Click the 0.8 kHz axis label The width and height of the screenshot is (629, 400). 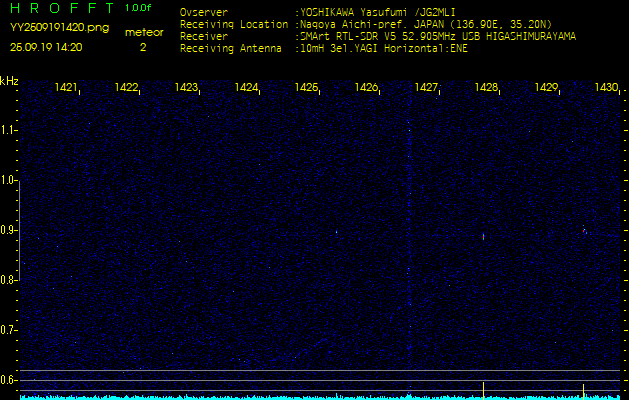[x=8, y=280]
